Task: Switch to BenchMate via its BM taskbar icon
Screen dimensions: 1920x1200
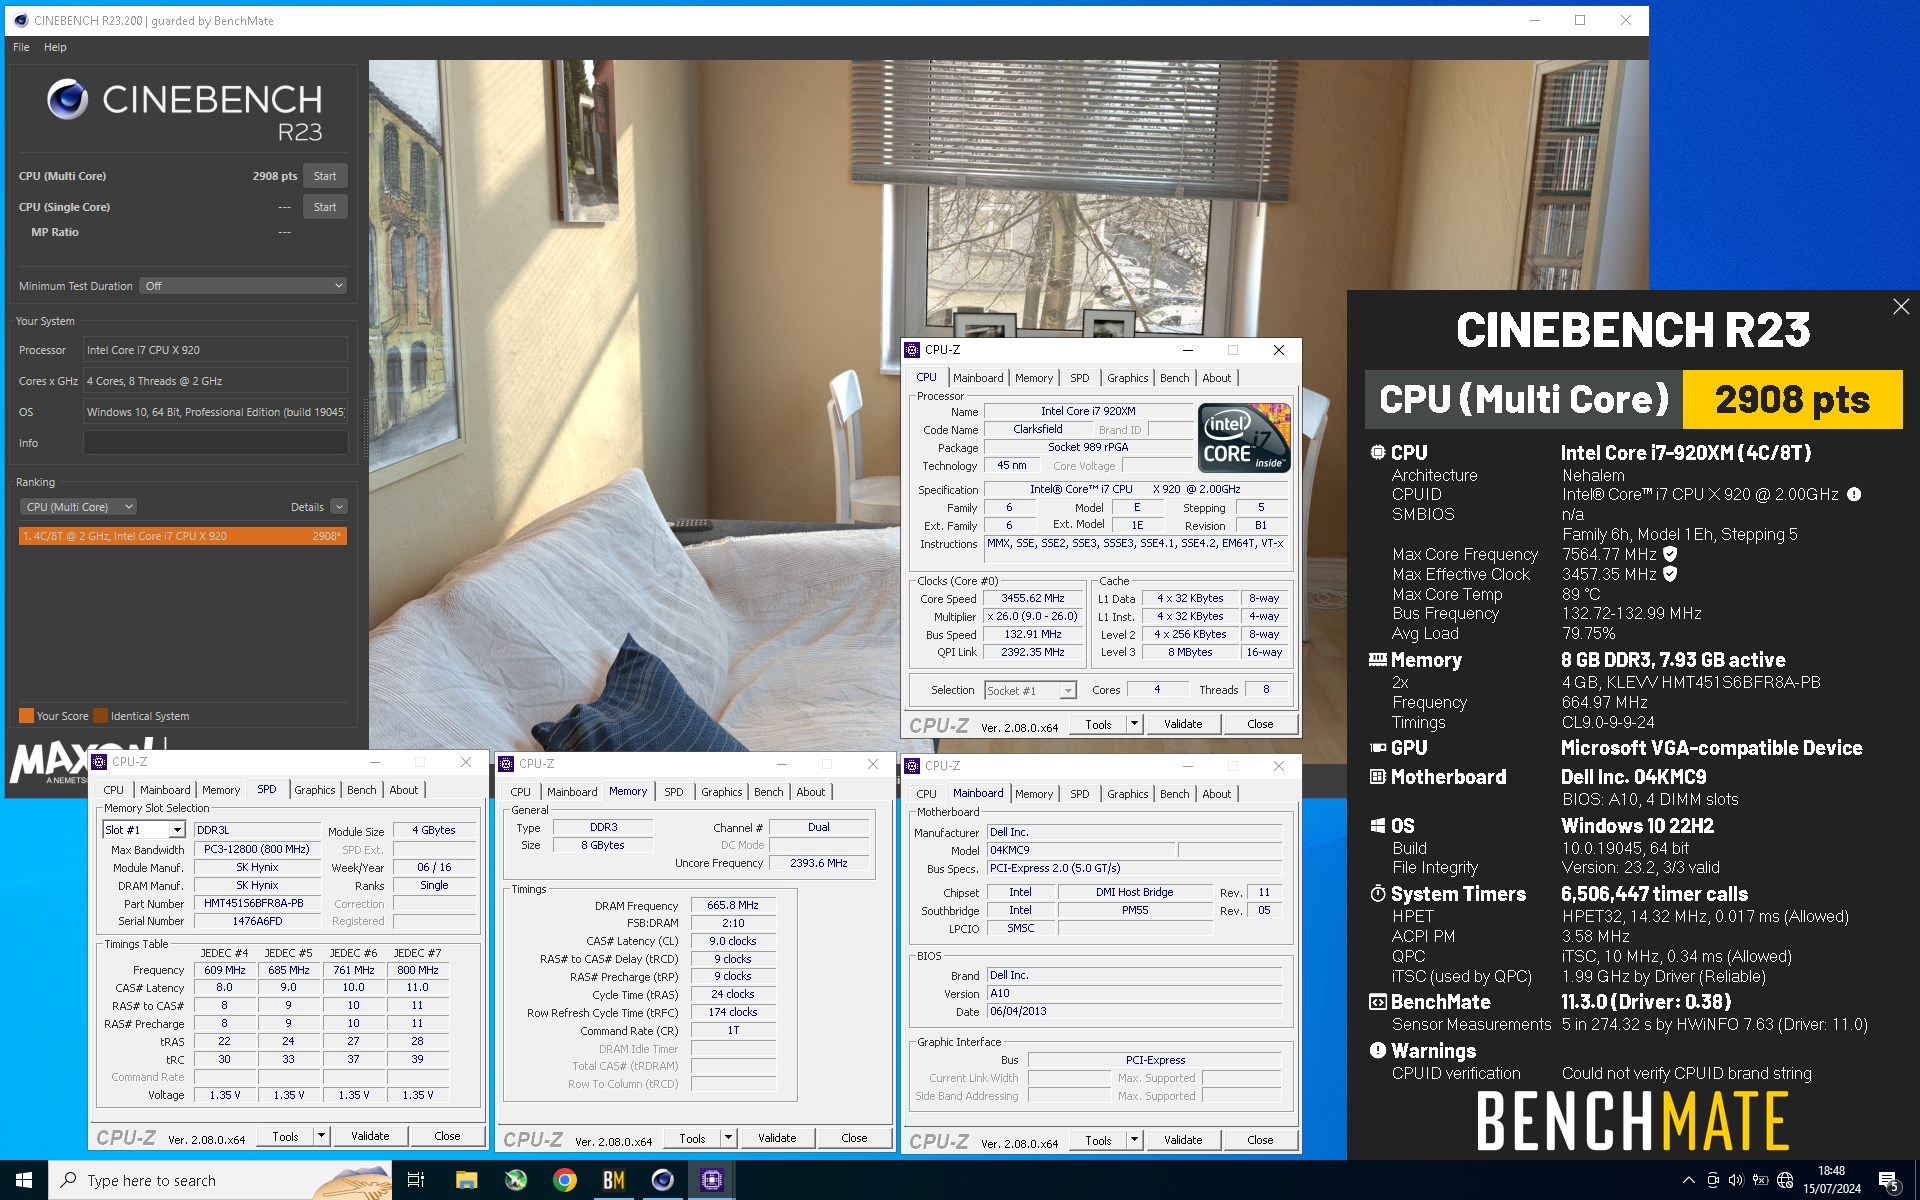Action: tap(614, 1180)
